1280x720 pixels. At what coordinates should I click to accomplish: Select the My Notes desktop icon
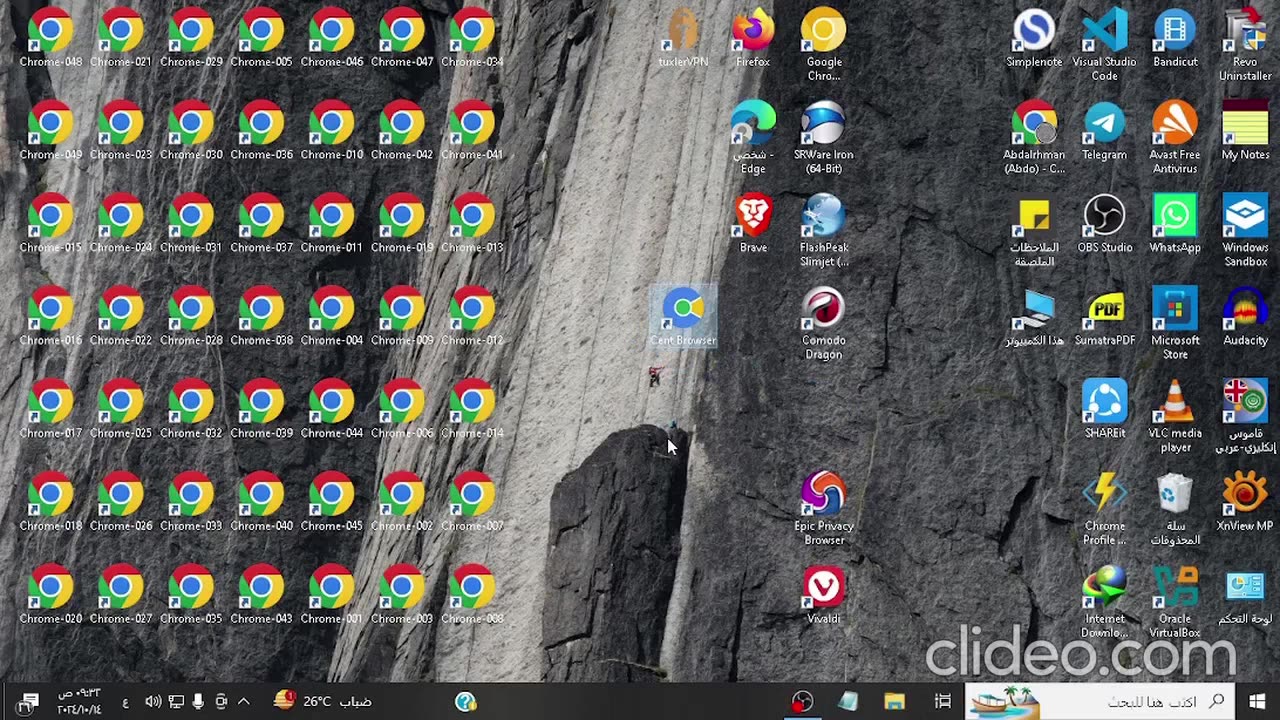pos(1245,131)
